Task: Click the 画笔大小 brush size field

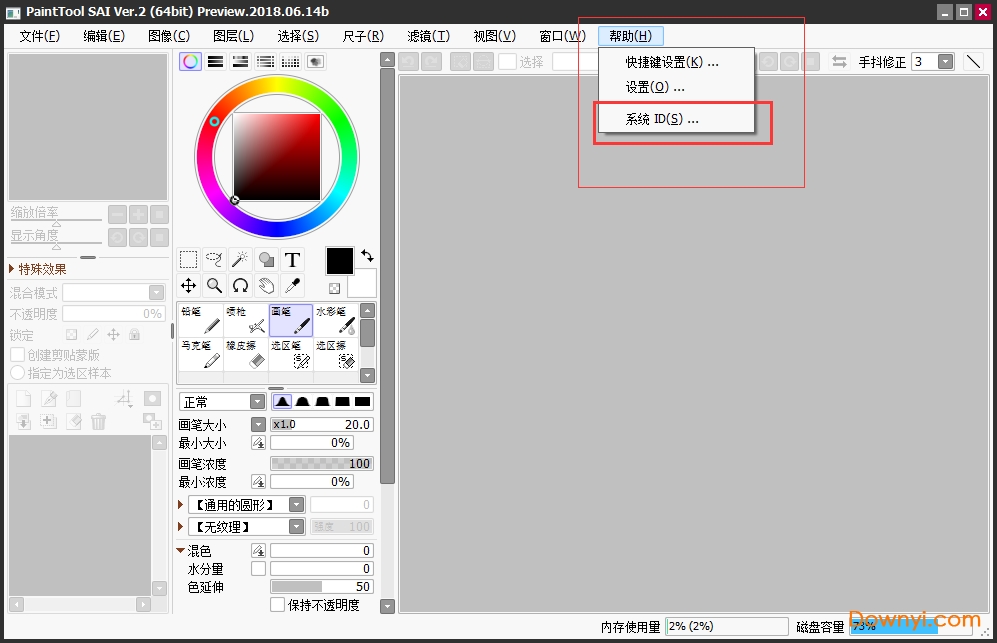Action: click(x=321, y=424)
